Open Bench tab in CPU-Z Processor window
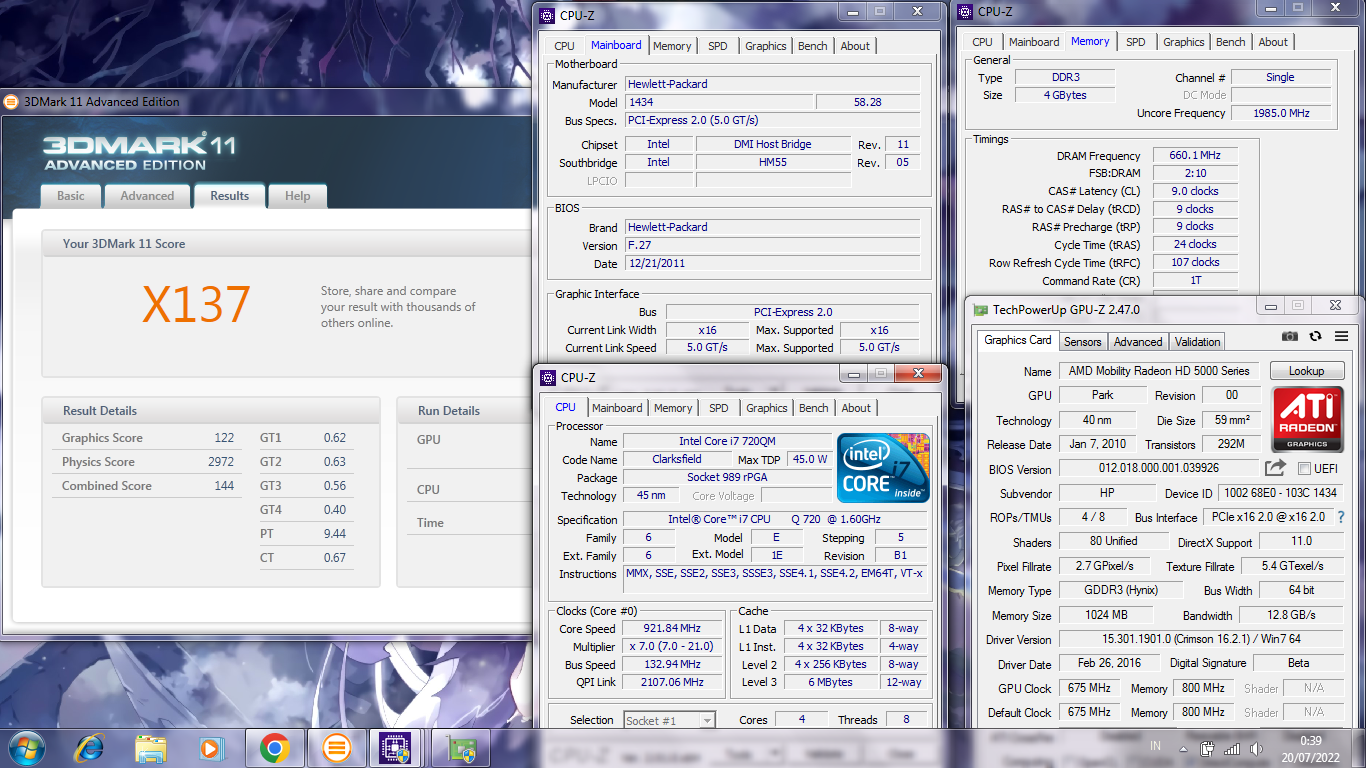The image size is (1366, 768). click(814, 408)
